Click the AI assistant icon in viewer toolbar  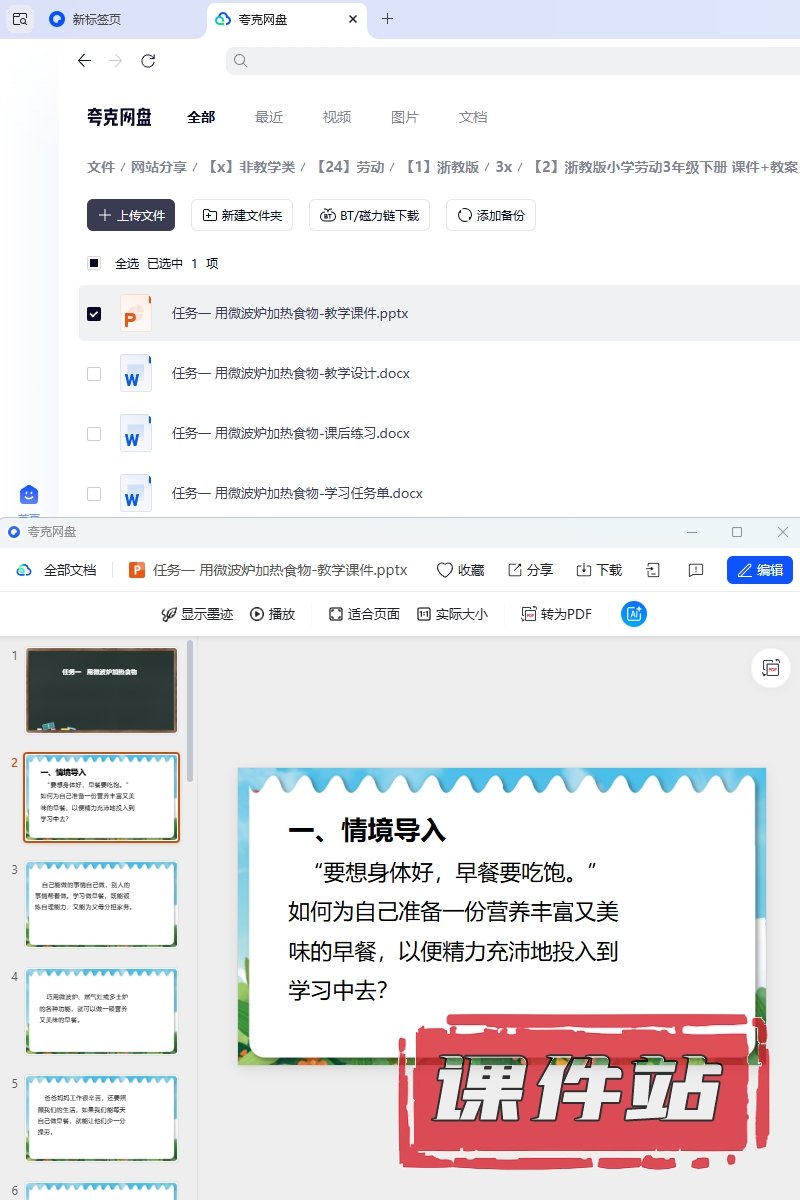tap(634, 614)
